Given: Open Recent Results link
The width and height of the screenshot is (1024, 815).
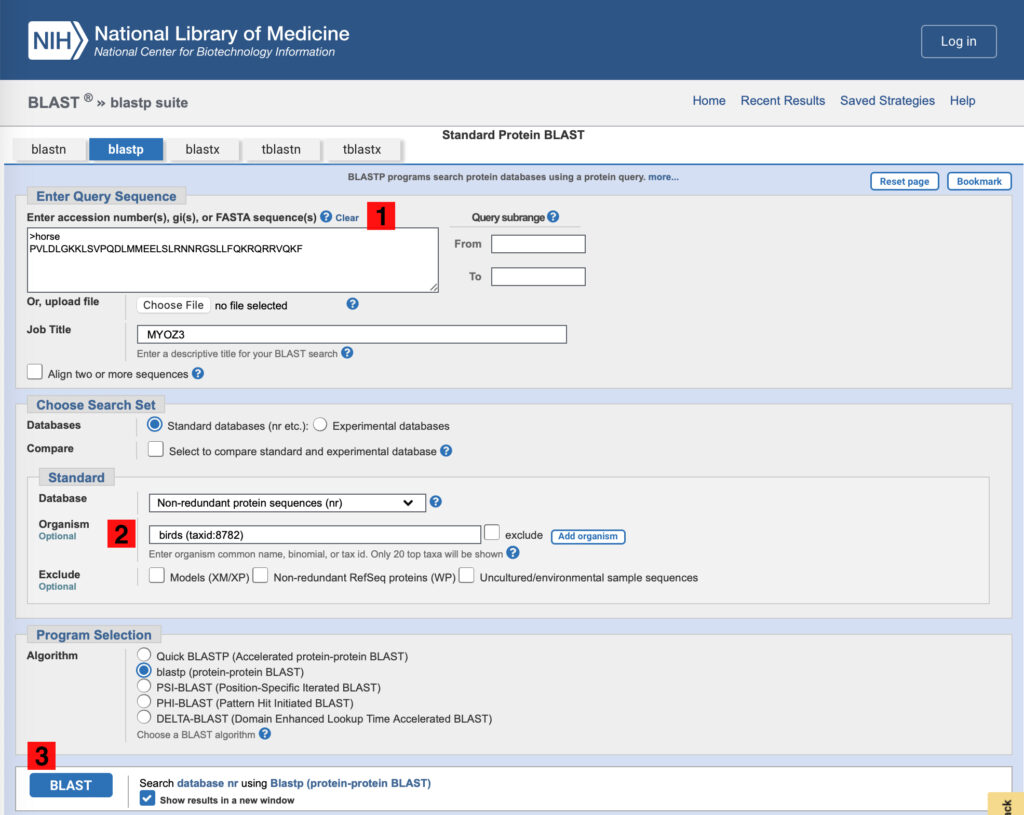Looking at the screenshot, I should 782,101.
